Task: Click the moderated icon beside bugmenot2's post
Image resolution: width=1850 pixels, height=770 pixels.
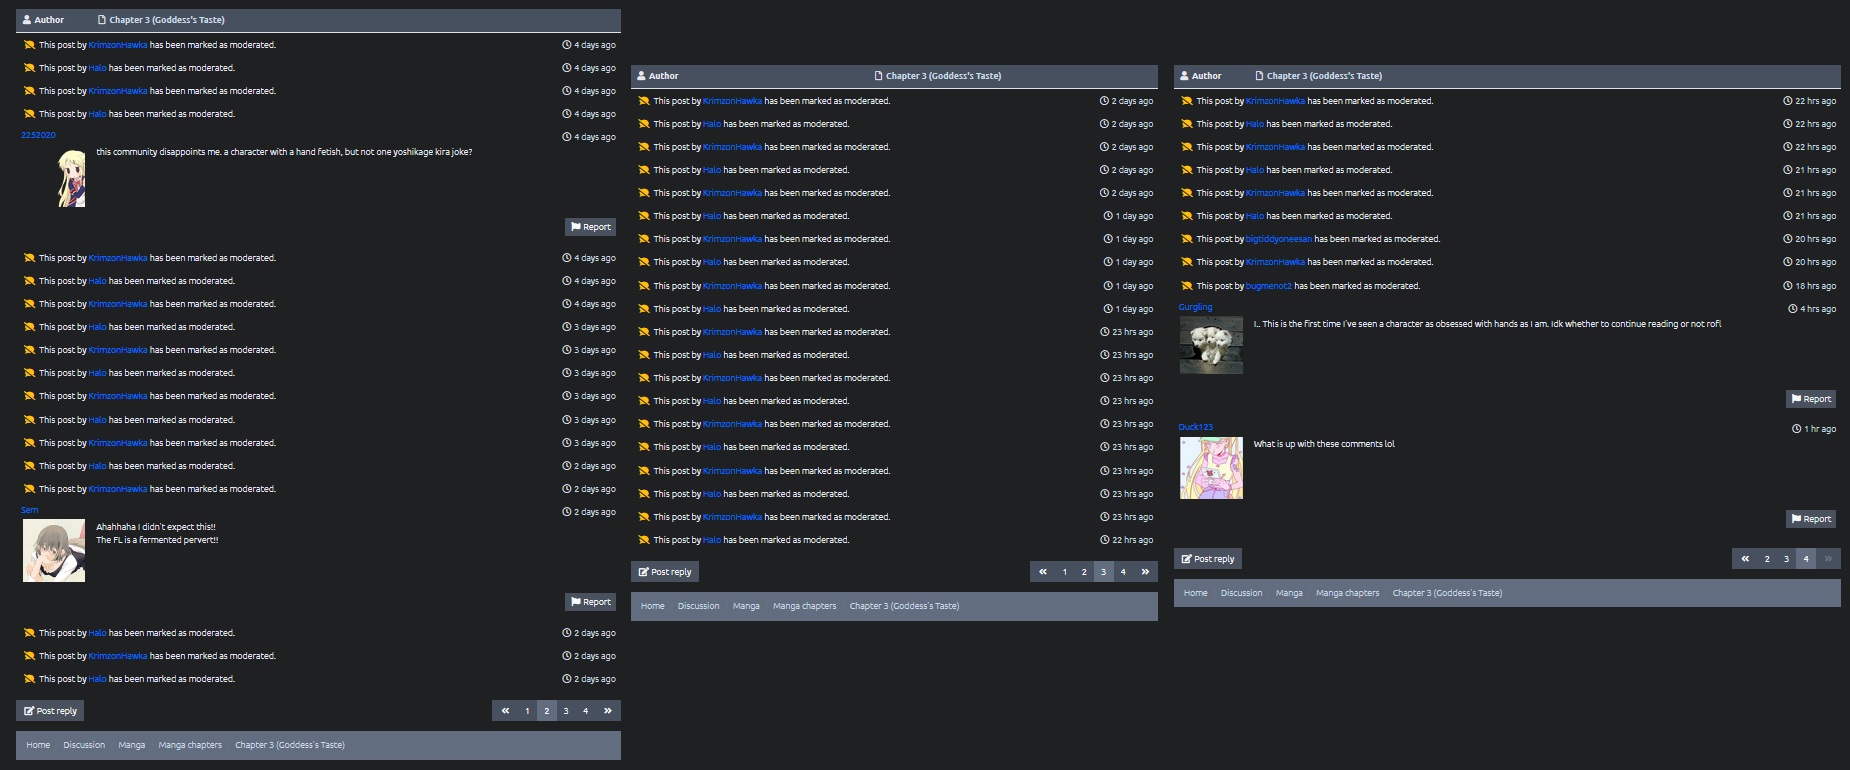Action: tap(1186, 286)
